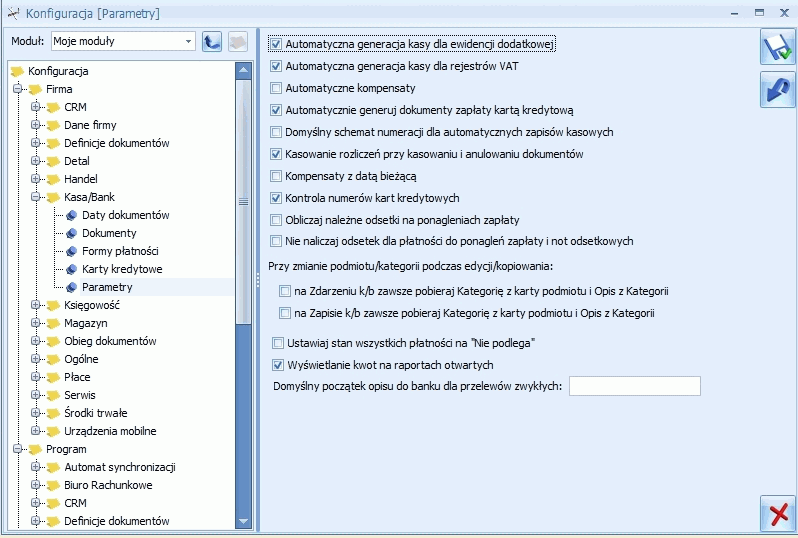Click the Biuro Rachunkowe folder icon
The image size is (798, 538).
[53, 486]
